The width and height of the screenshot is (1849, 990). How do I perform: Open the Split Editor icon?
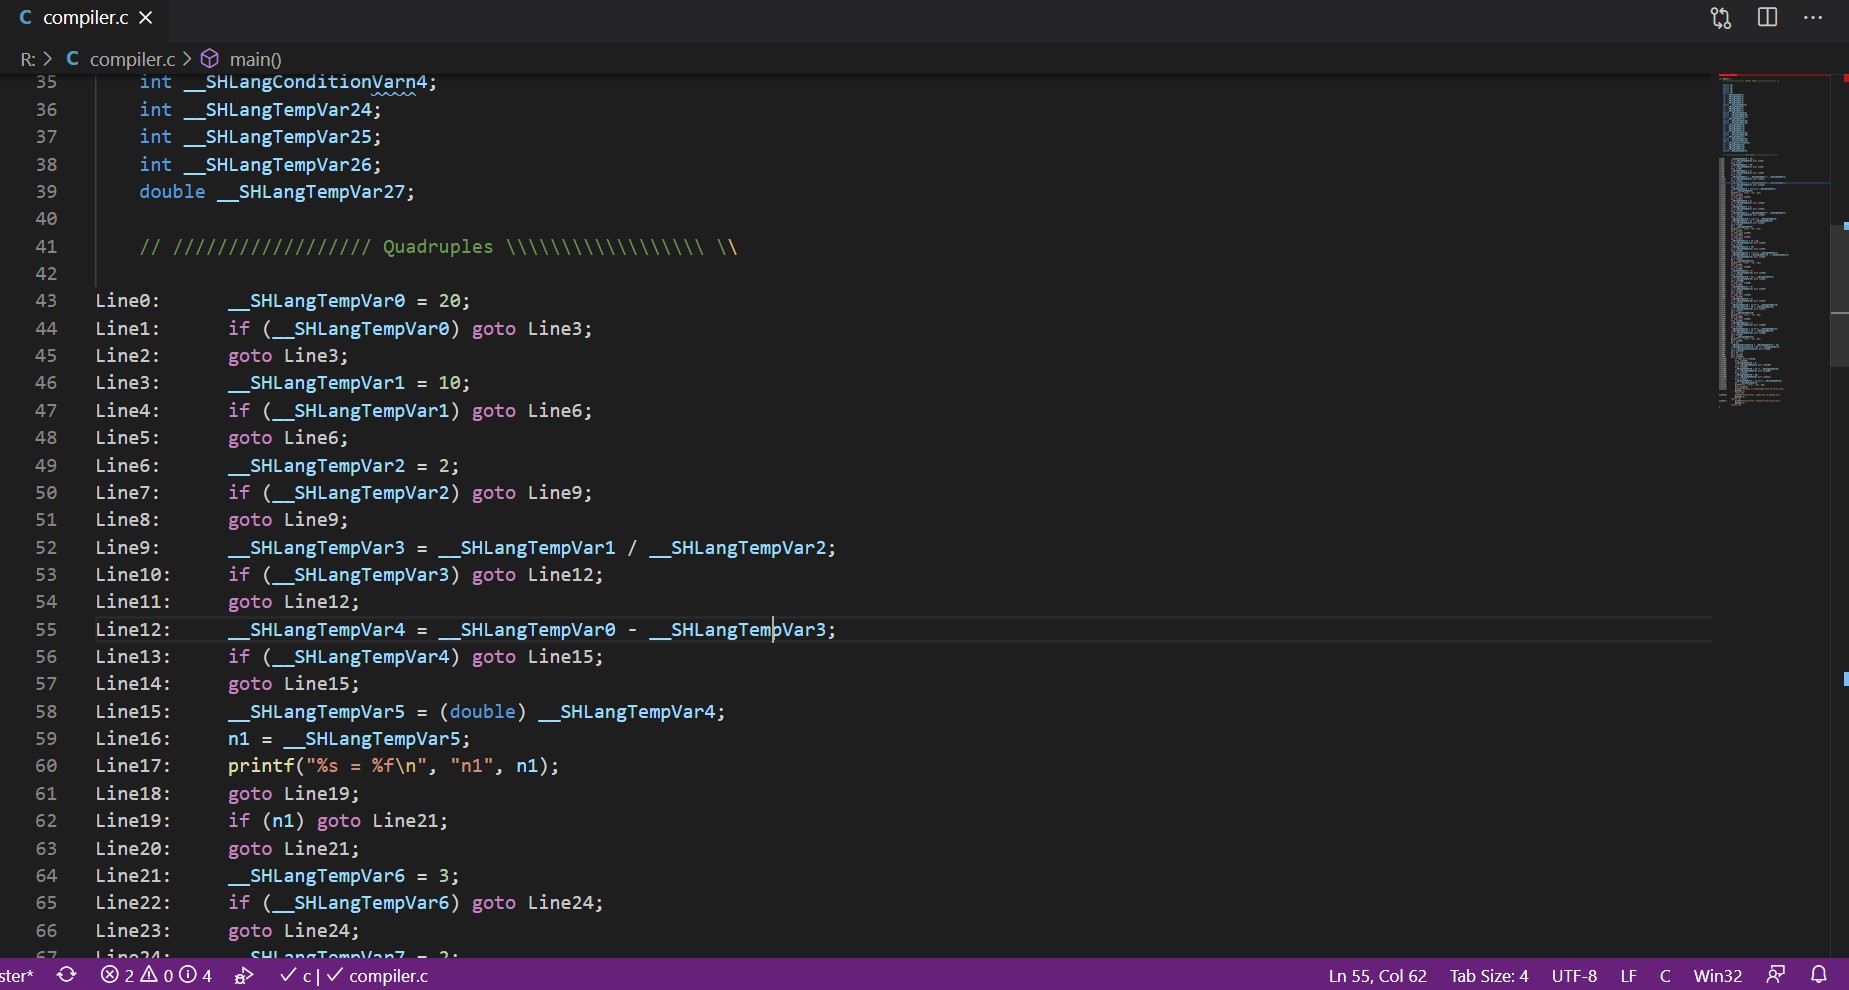click(1768, 17)
